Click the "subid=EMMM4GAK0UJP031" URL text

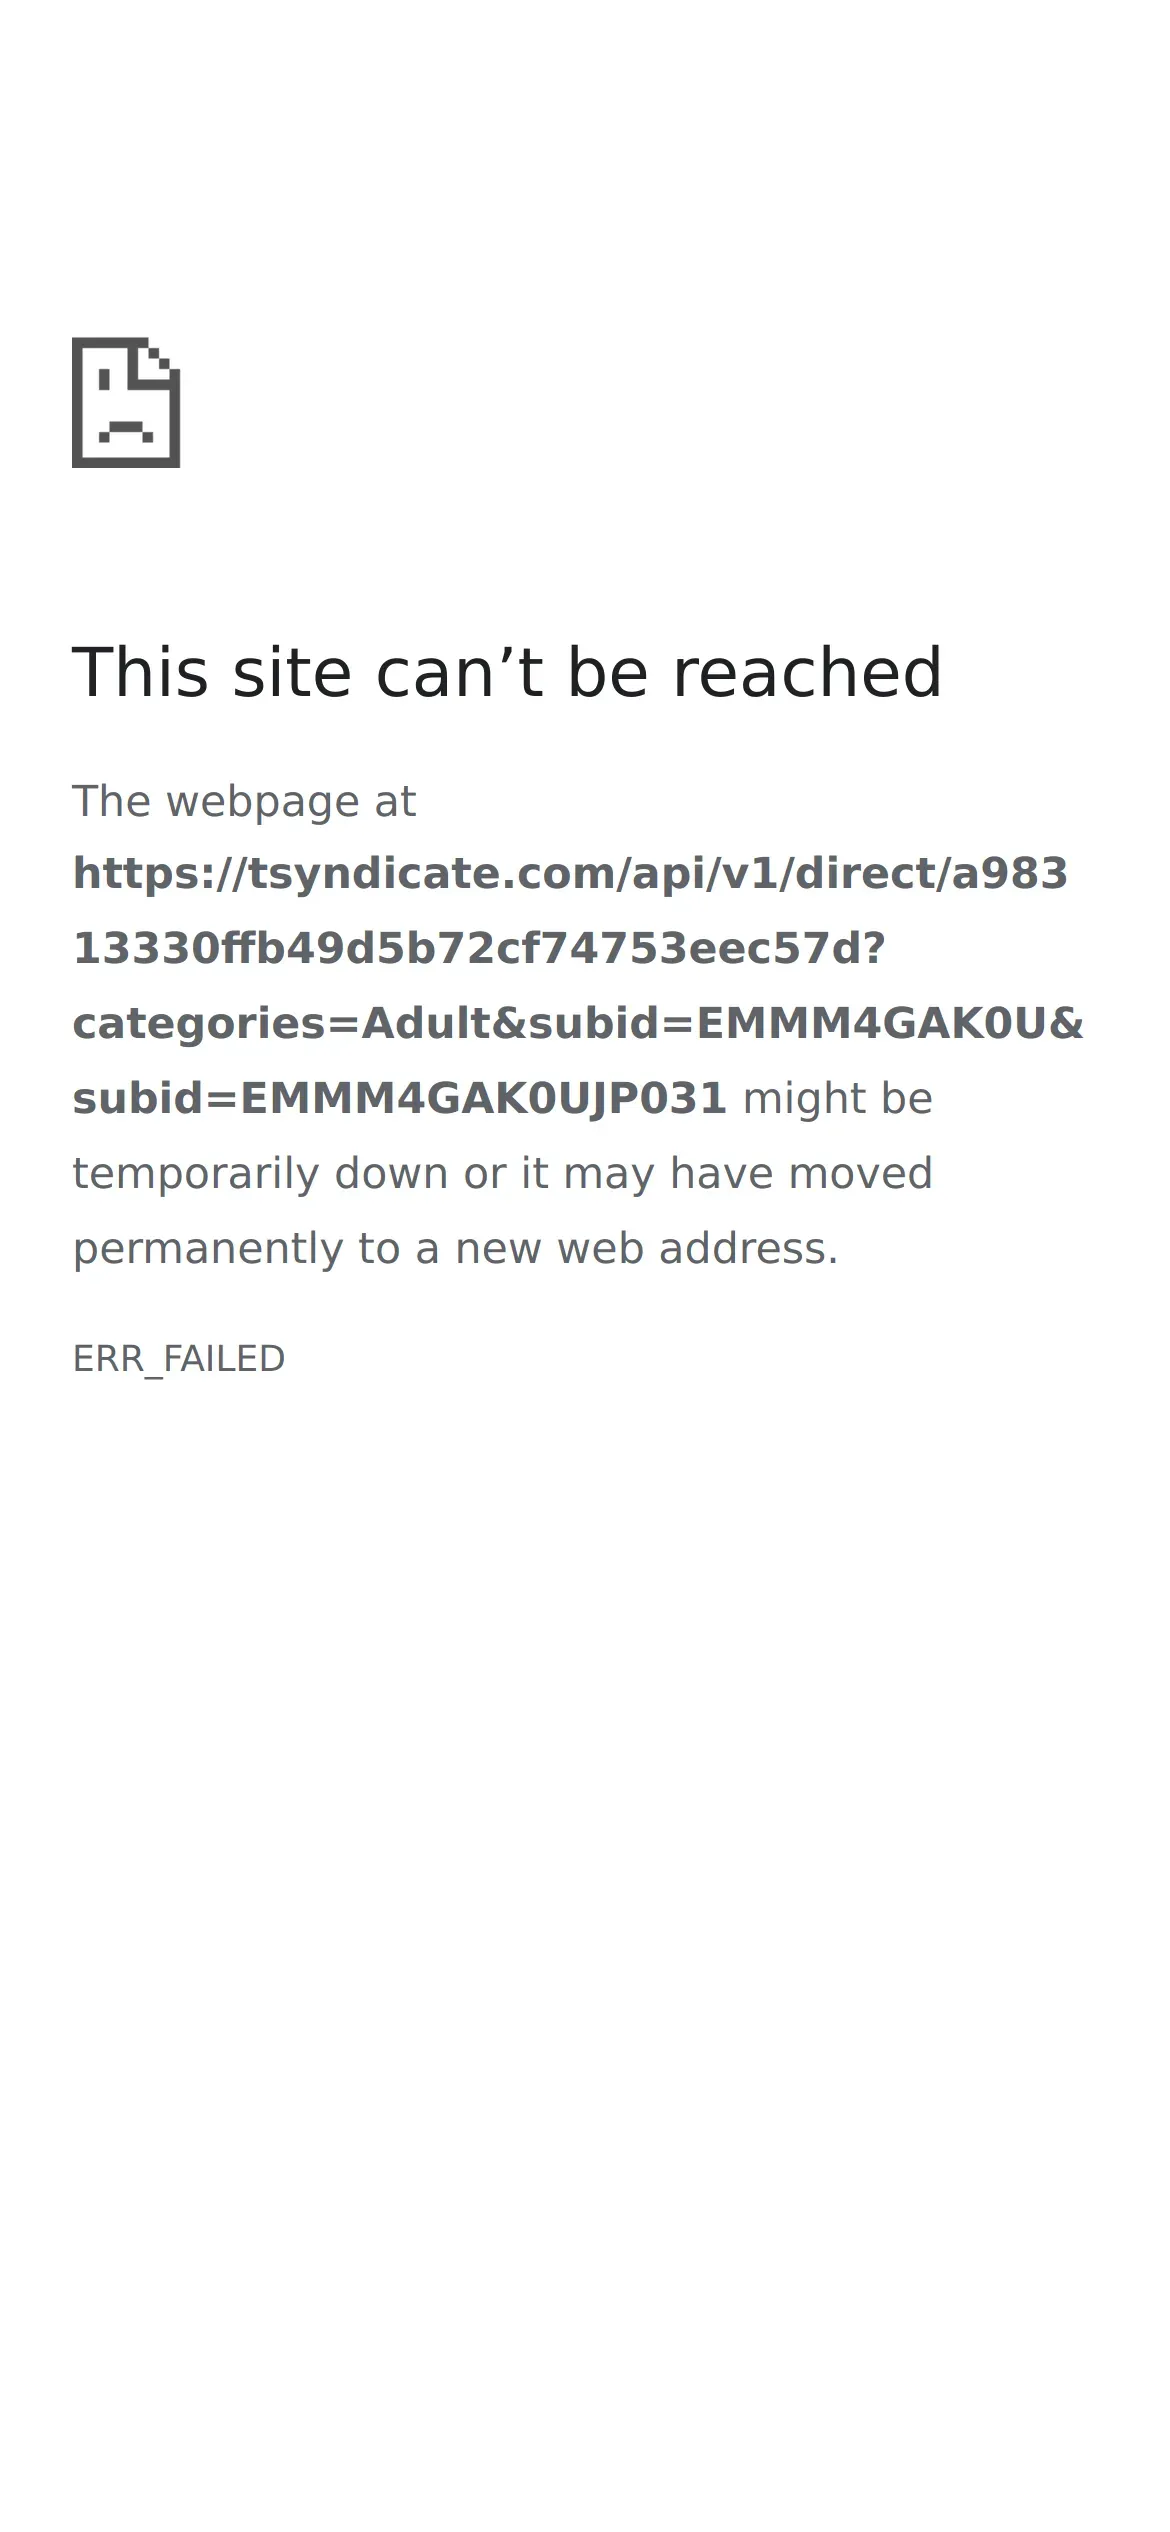(399, 1099)
